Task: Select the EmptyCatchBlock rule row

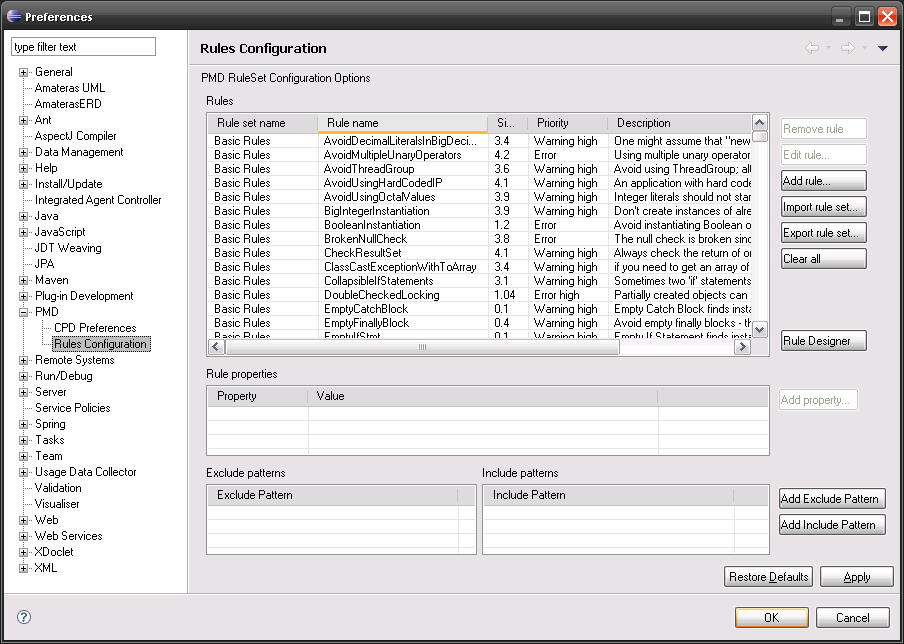Action: click(x=367, y=309)
